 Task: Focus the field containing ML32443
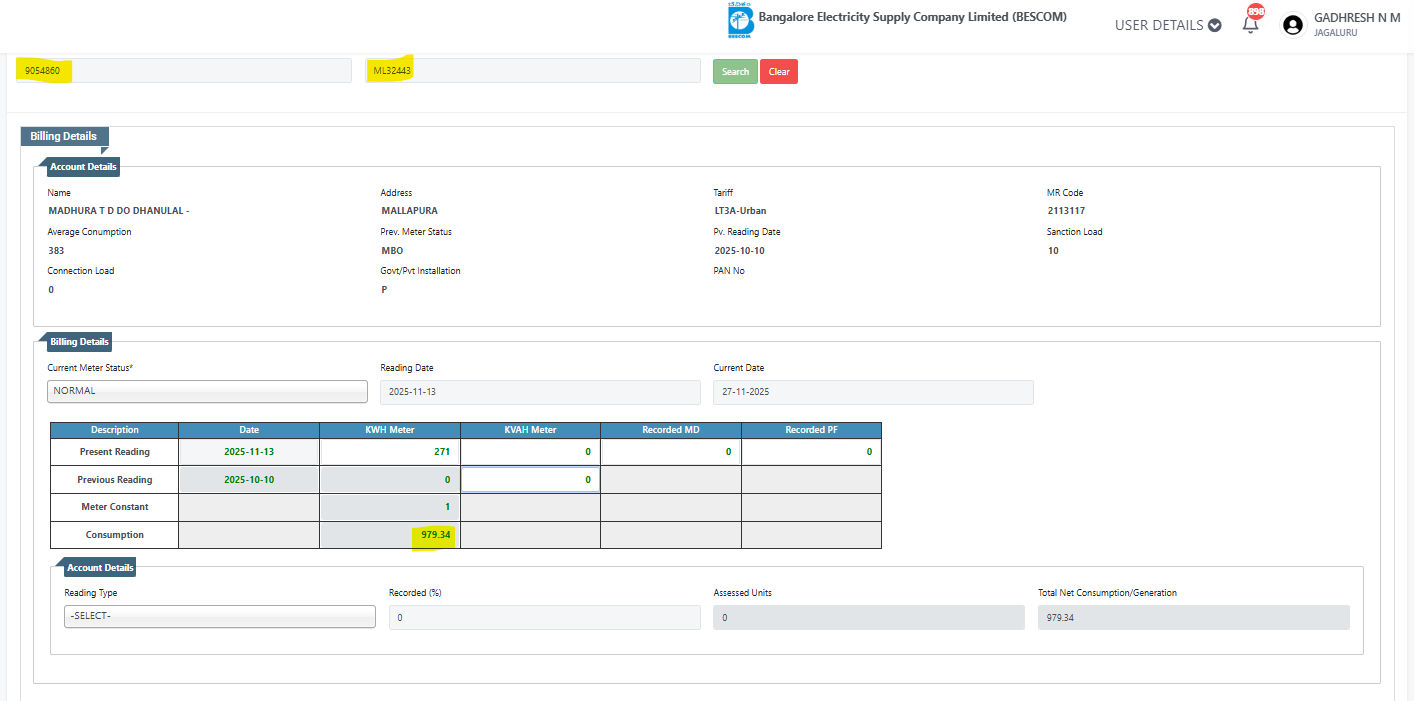click(533, 71)
